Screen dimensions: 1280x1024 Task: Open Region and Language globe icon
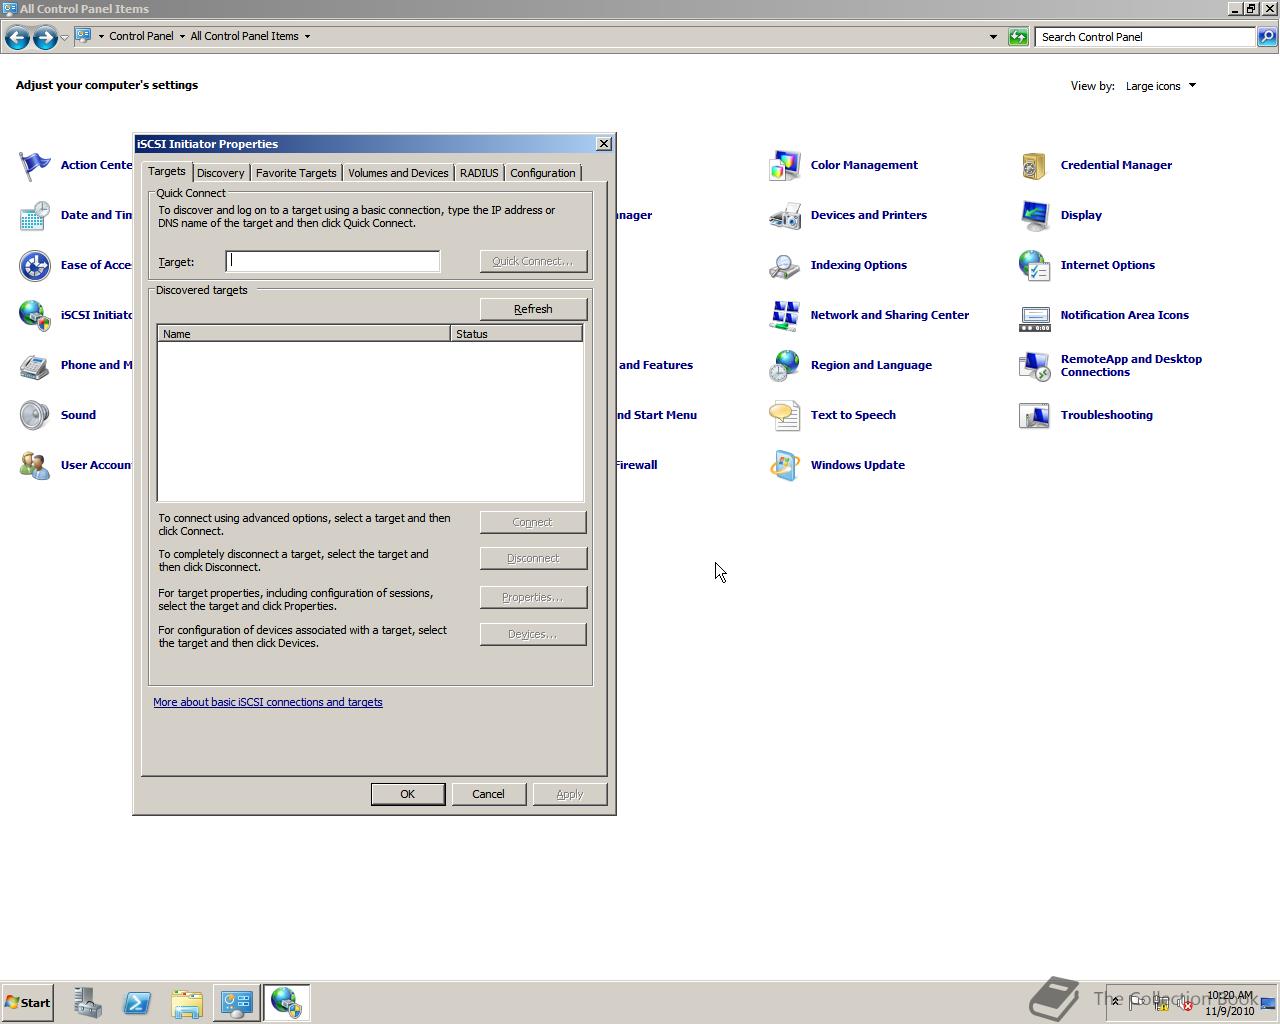(x=785, y=365)
